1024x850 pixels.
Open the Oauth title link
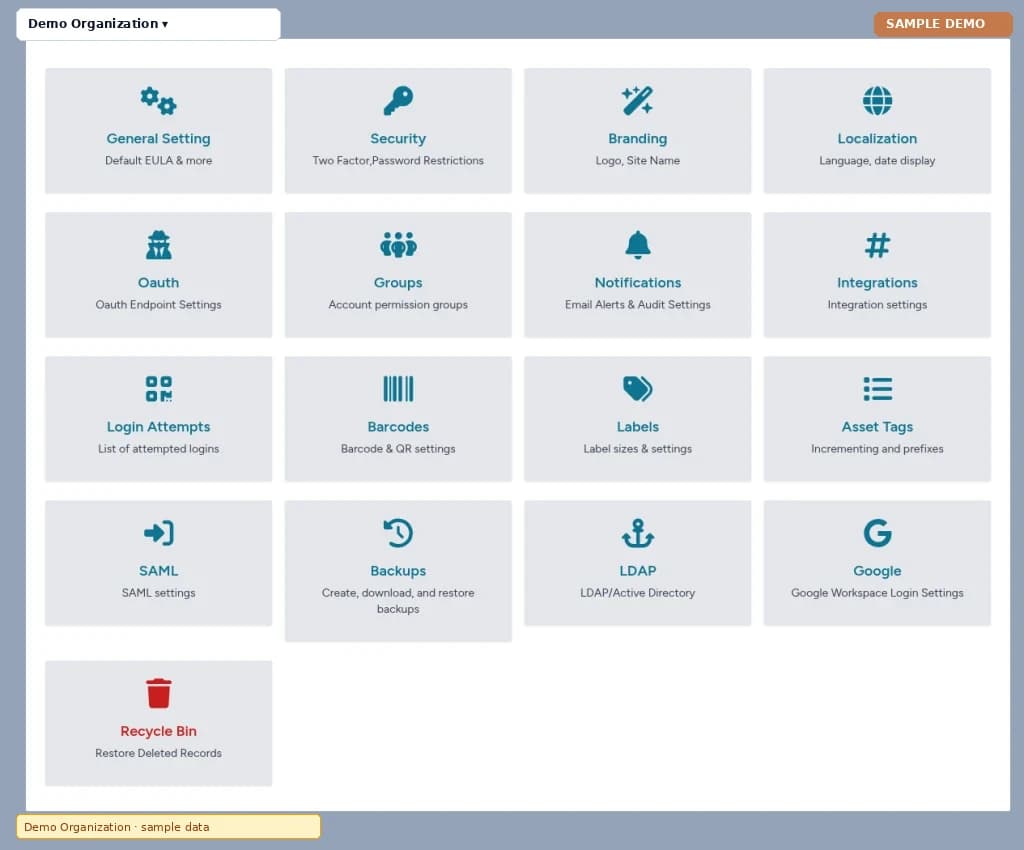158,283
